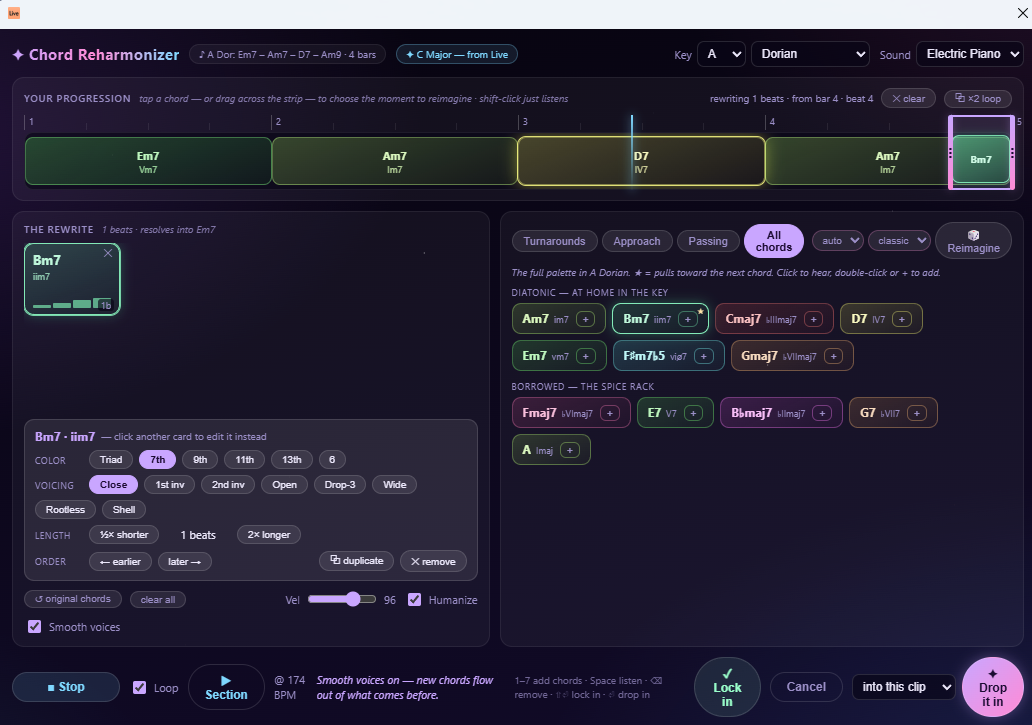Screen dimensions: 1032x725
Task: Click the Drop it in button
Action: 993,688
